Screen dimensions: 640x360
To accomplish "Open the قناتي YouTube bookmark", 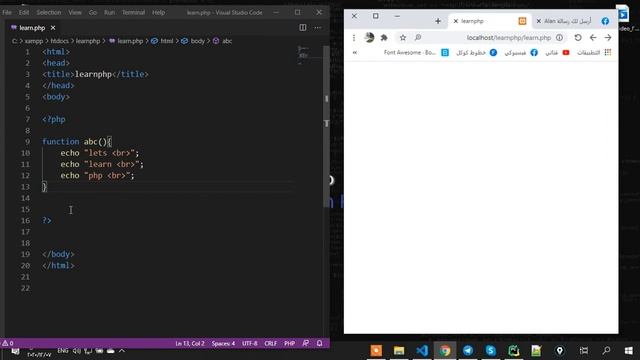I will point(557,53).
